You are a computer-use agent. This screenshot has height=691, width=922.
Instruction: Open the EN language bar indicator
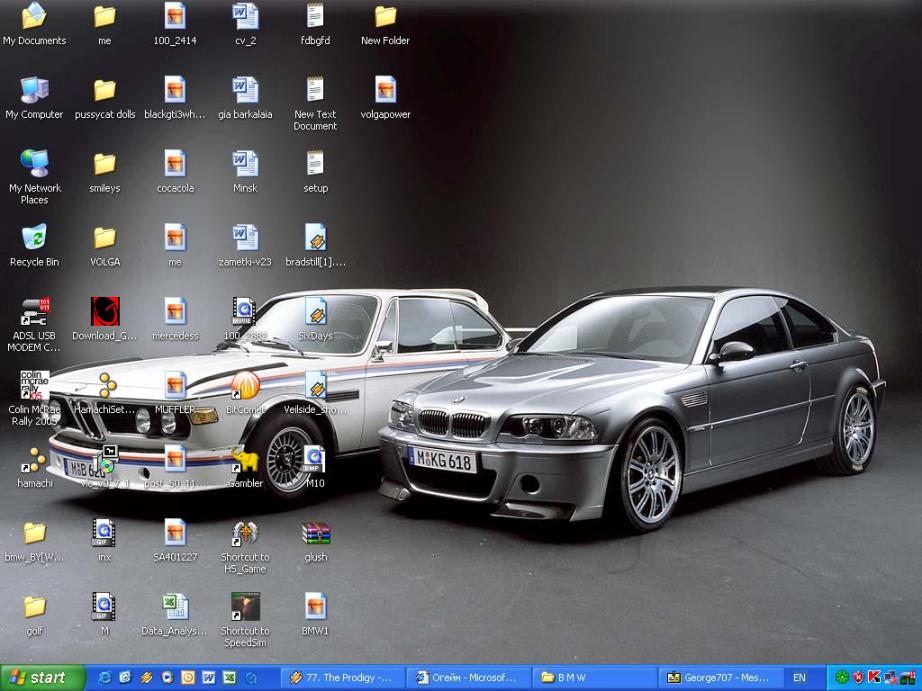(799, 678)
